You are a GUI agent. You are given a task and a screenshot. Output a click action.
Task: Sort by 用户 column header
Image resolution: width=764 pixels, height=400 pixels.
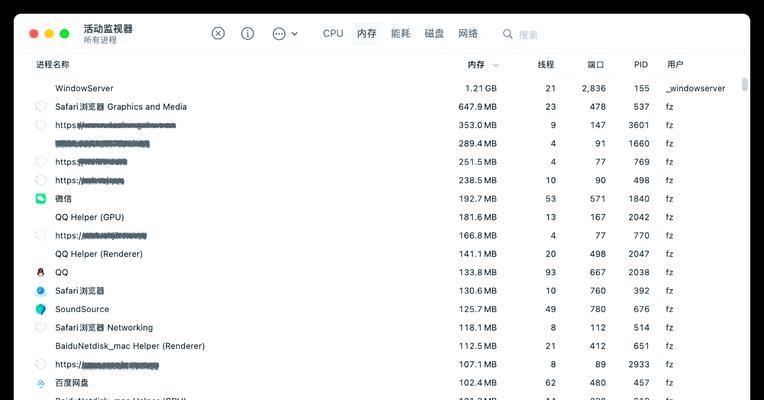tap(675, 64)
